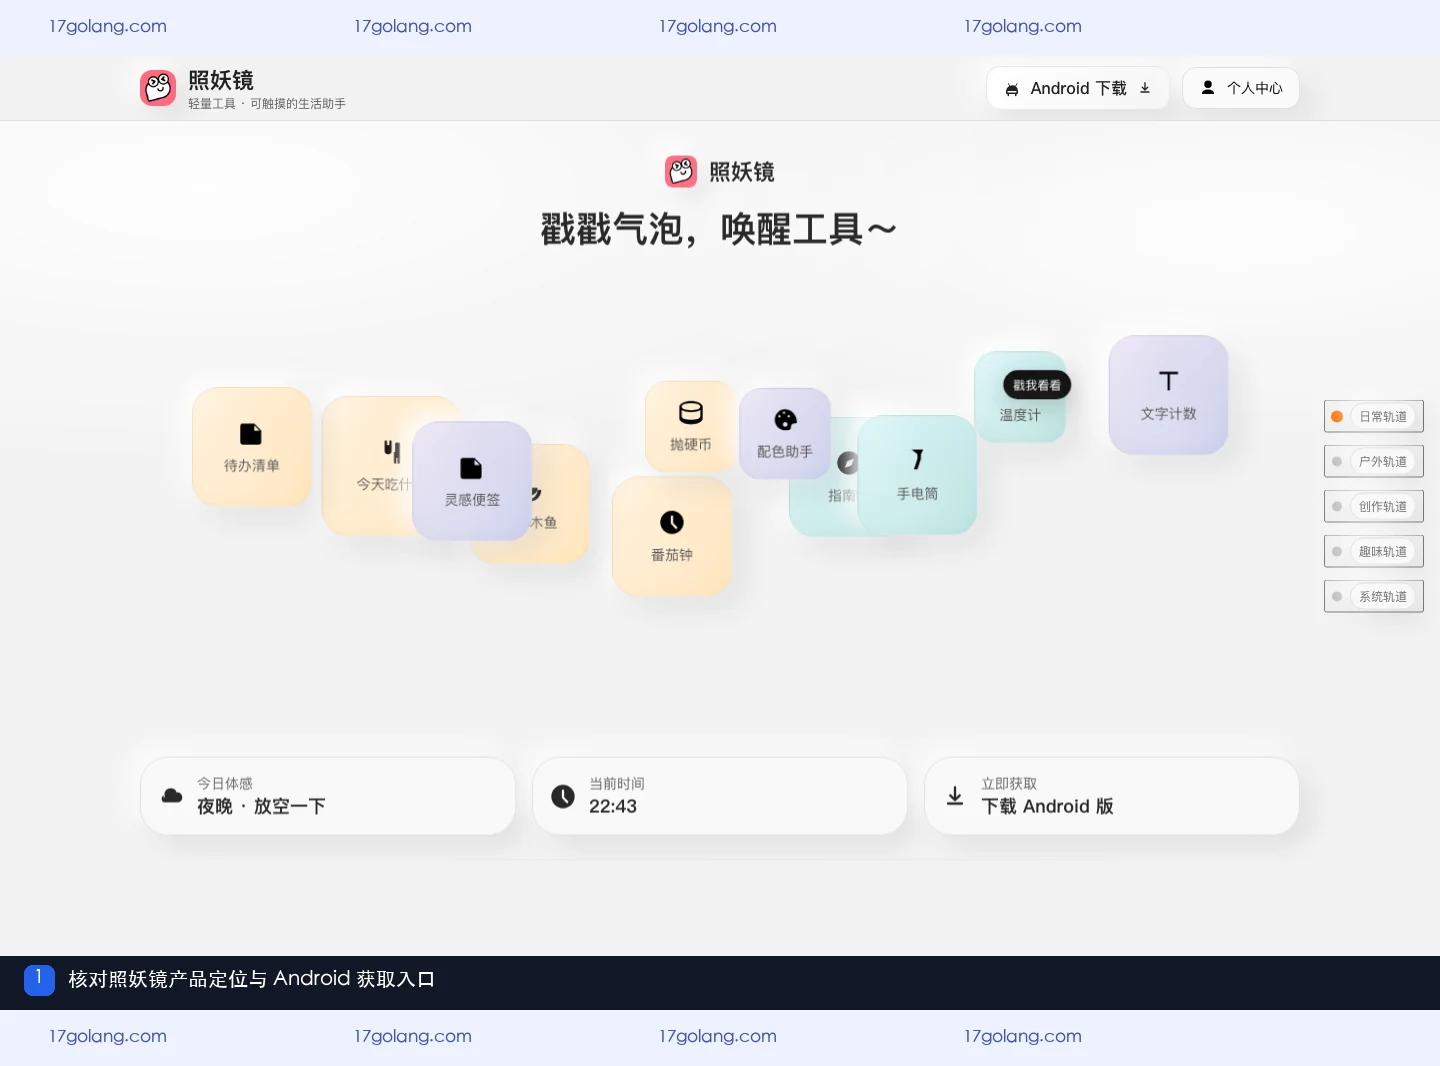Open the 配色助手 palette bubble
This screenshot has height=1066, width=1440.
point(785,433)
